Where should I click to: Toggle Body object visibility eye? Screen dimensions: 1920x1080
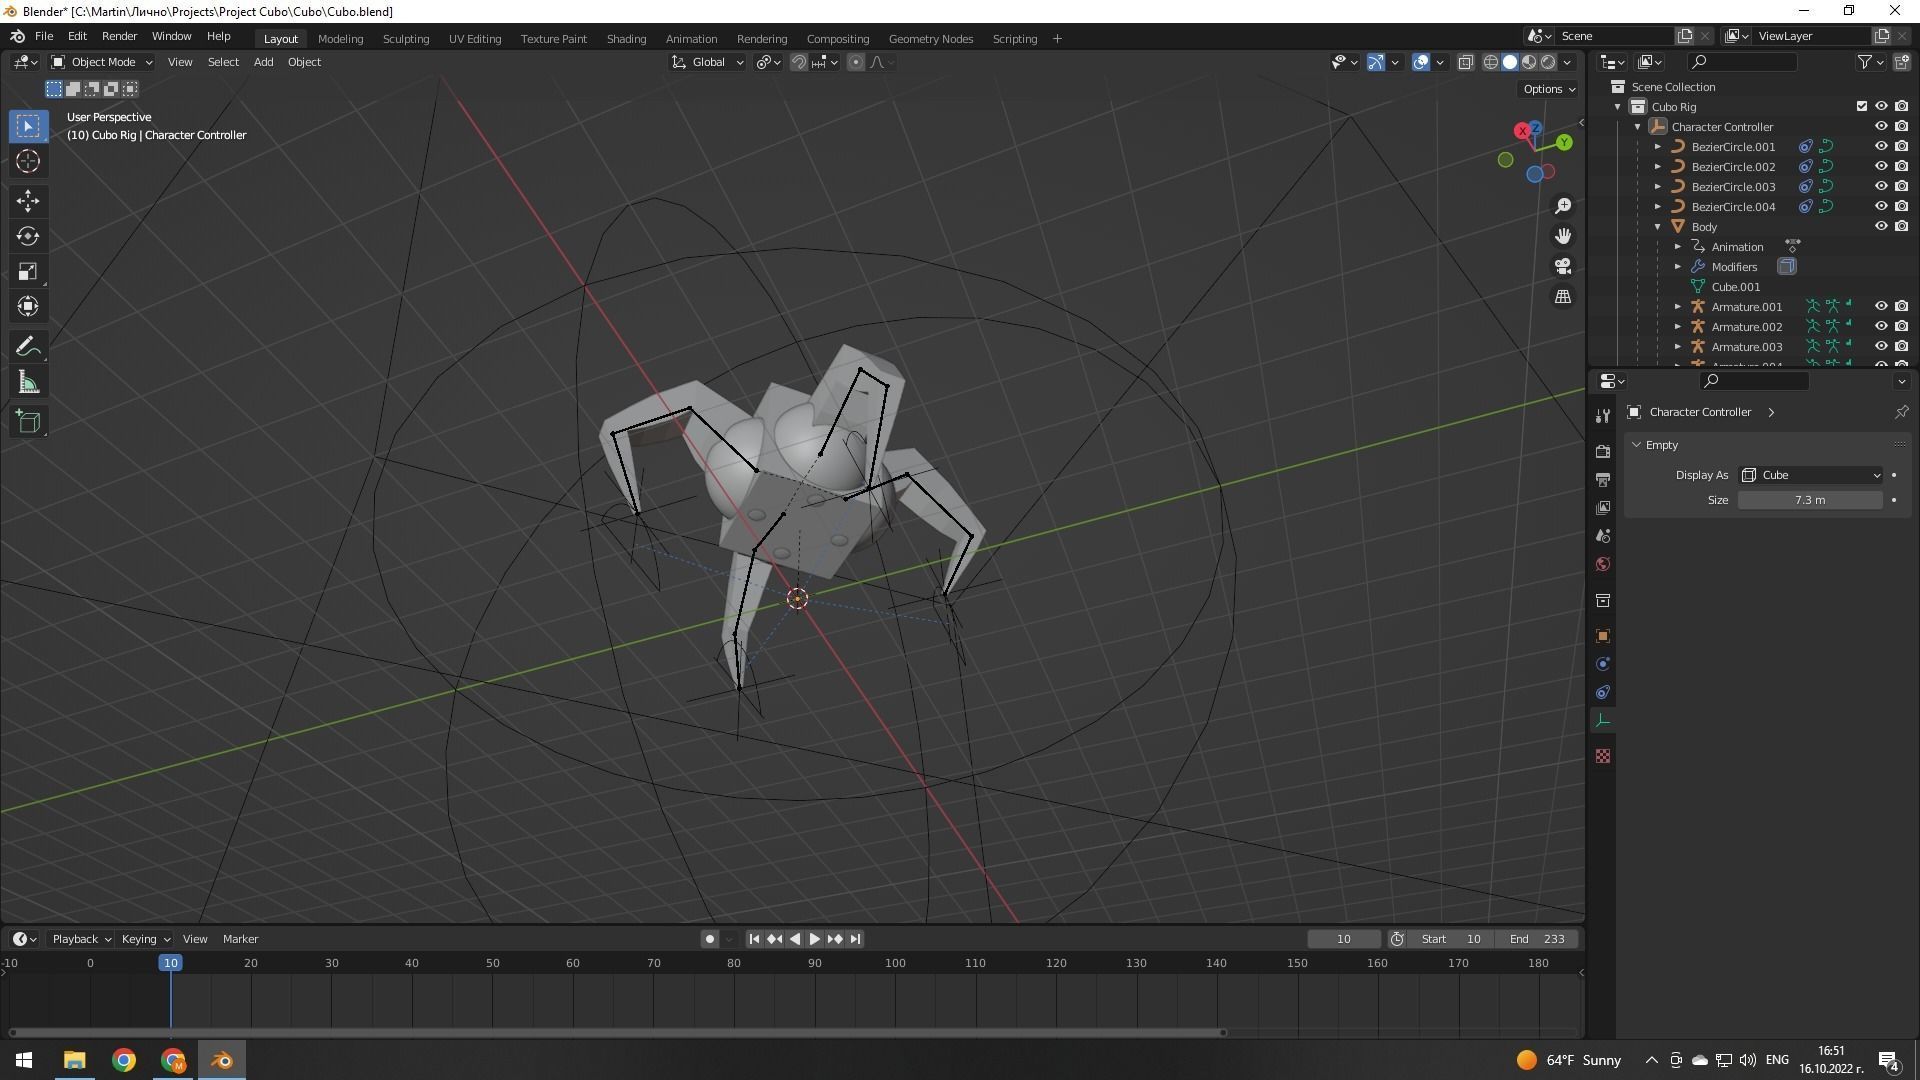(x=1880, y=227)
